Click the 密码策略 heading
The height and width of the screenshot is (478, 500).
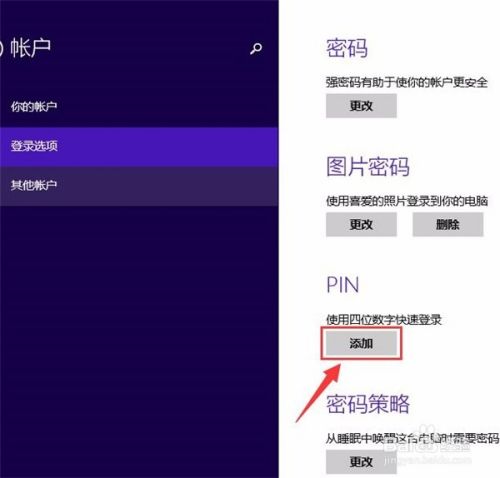[x=368, y=404]
